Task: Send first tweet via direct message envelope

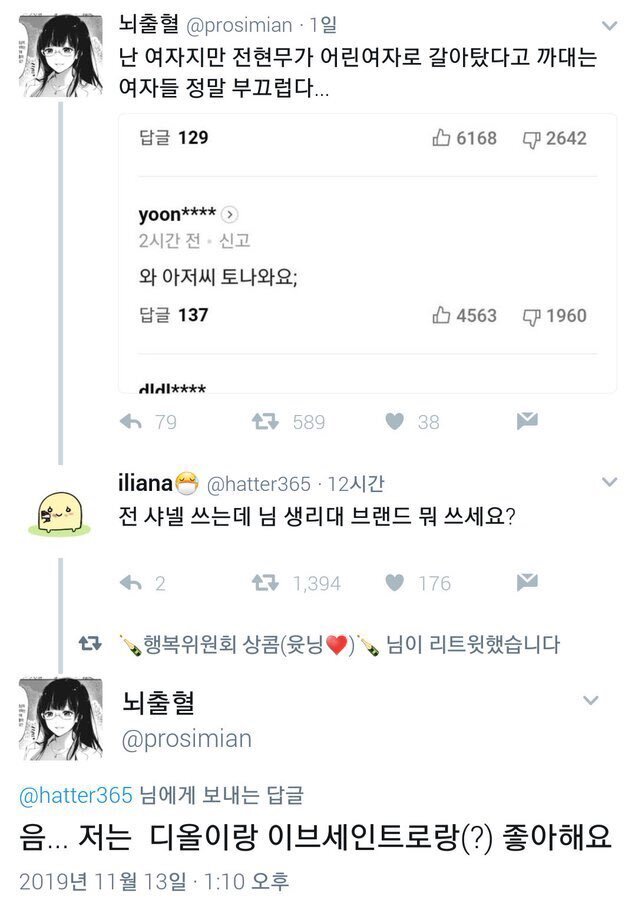Action: click(x=527, y=422)
